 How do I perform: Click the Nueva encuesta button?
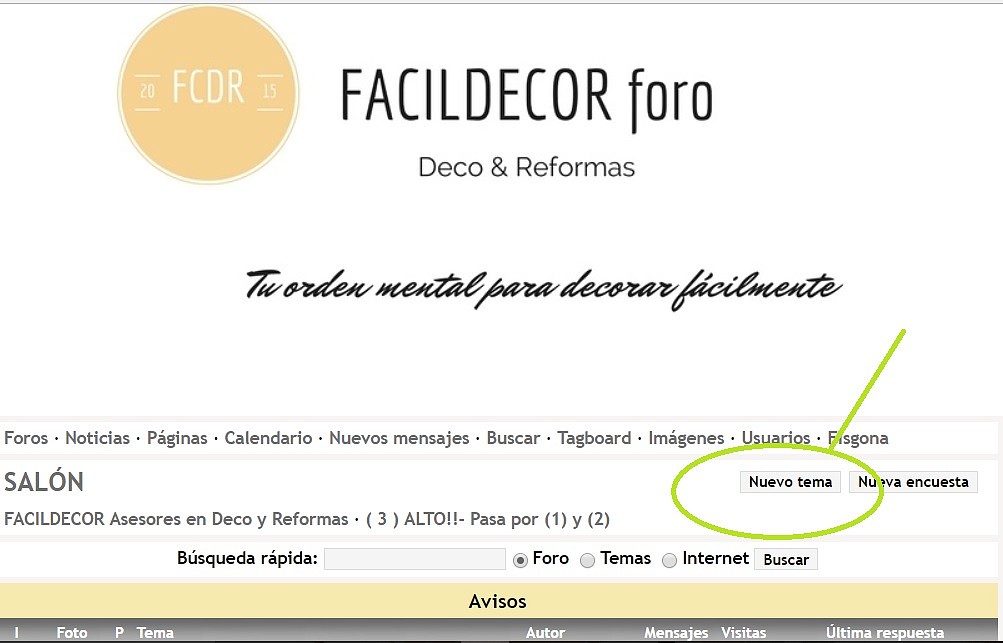point(913,482)
